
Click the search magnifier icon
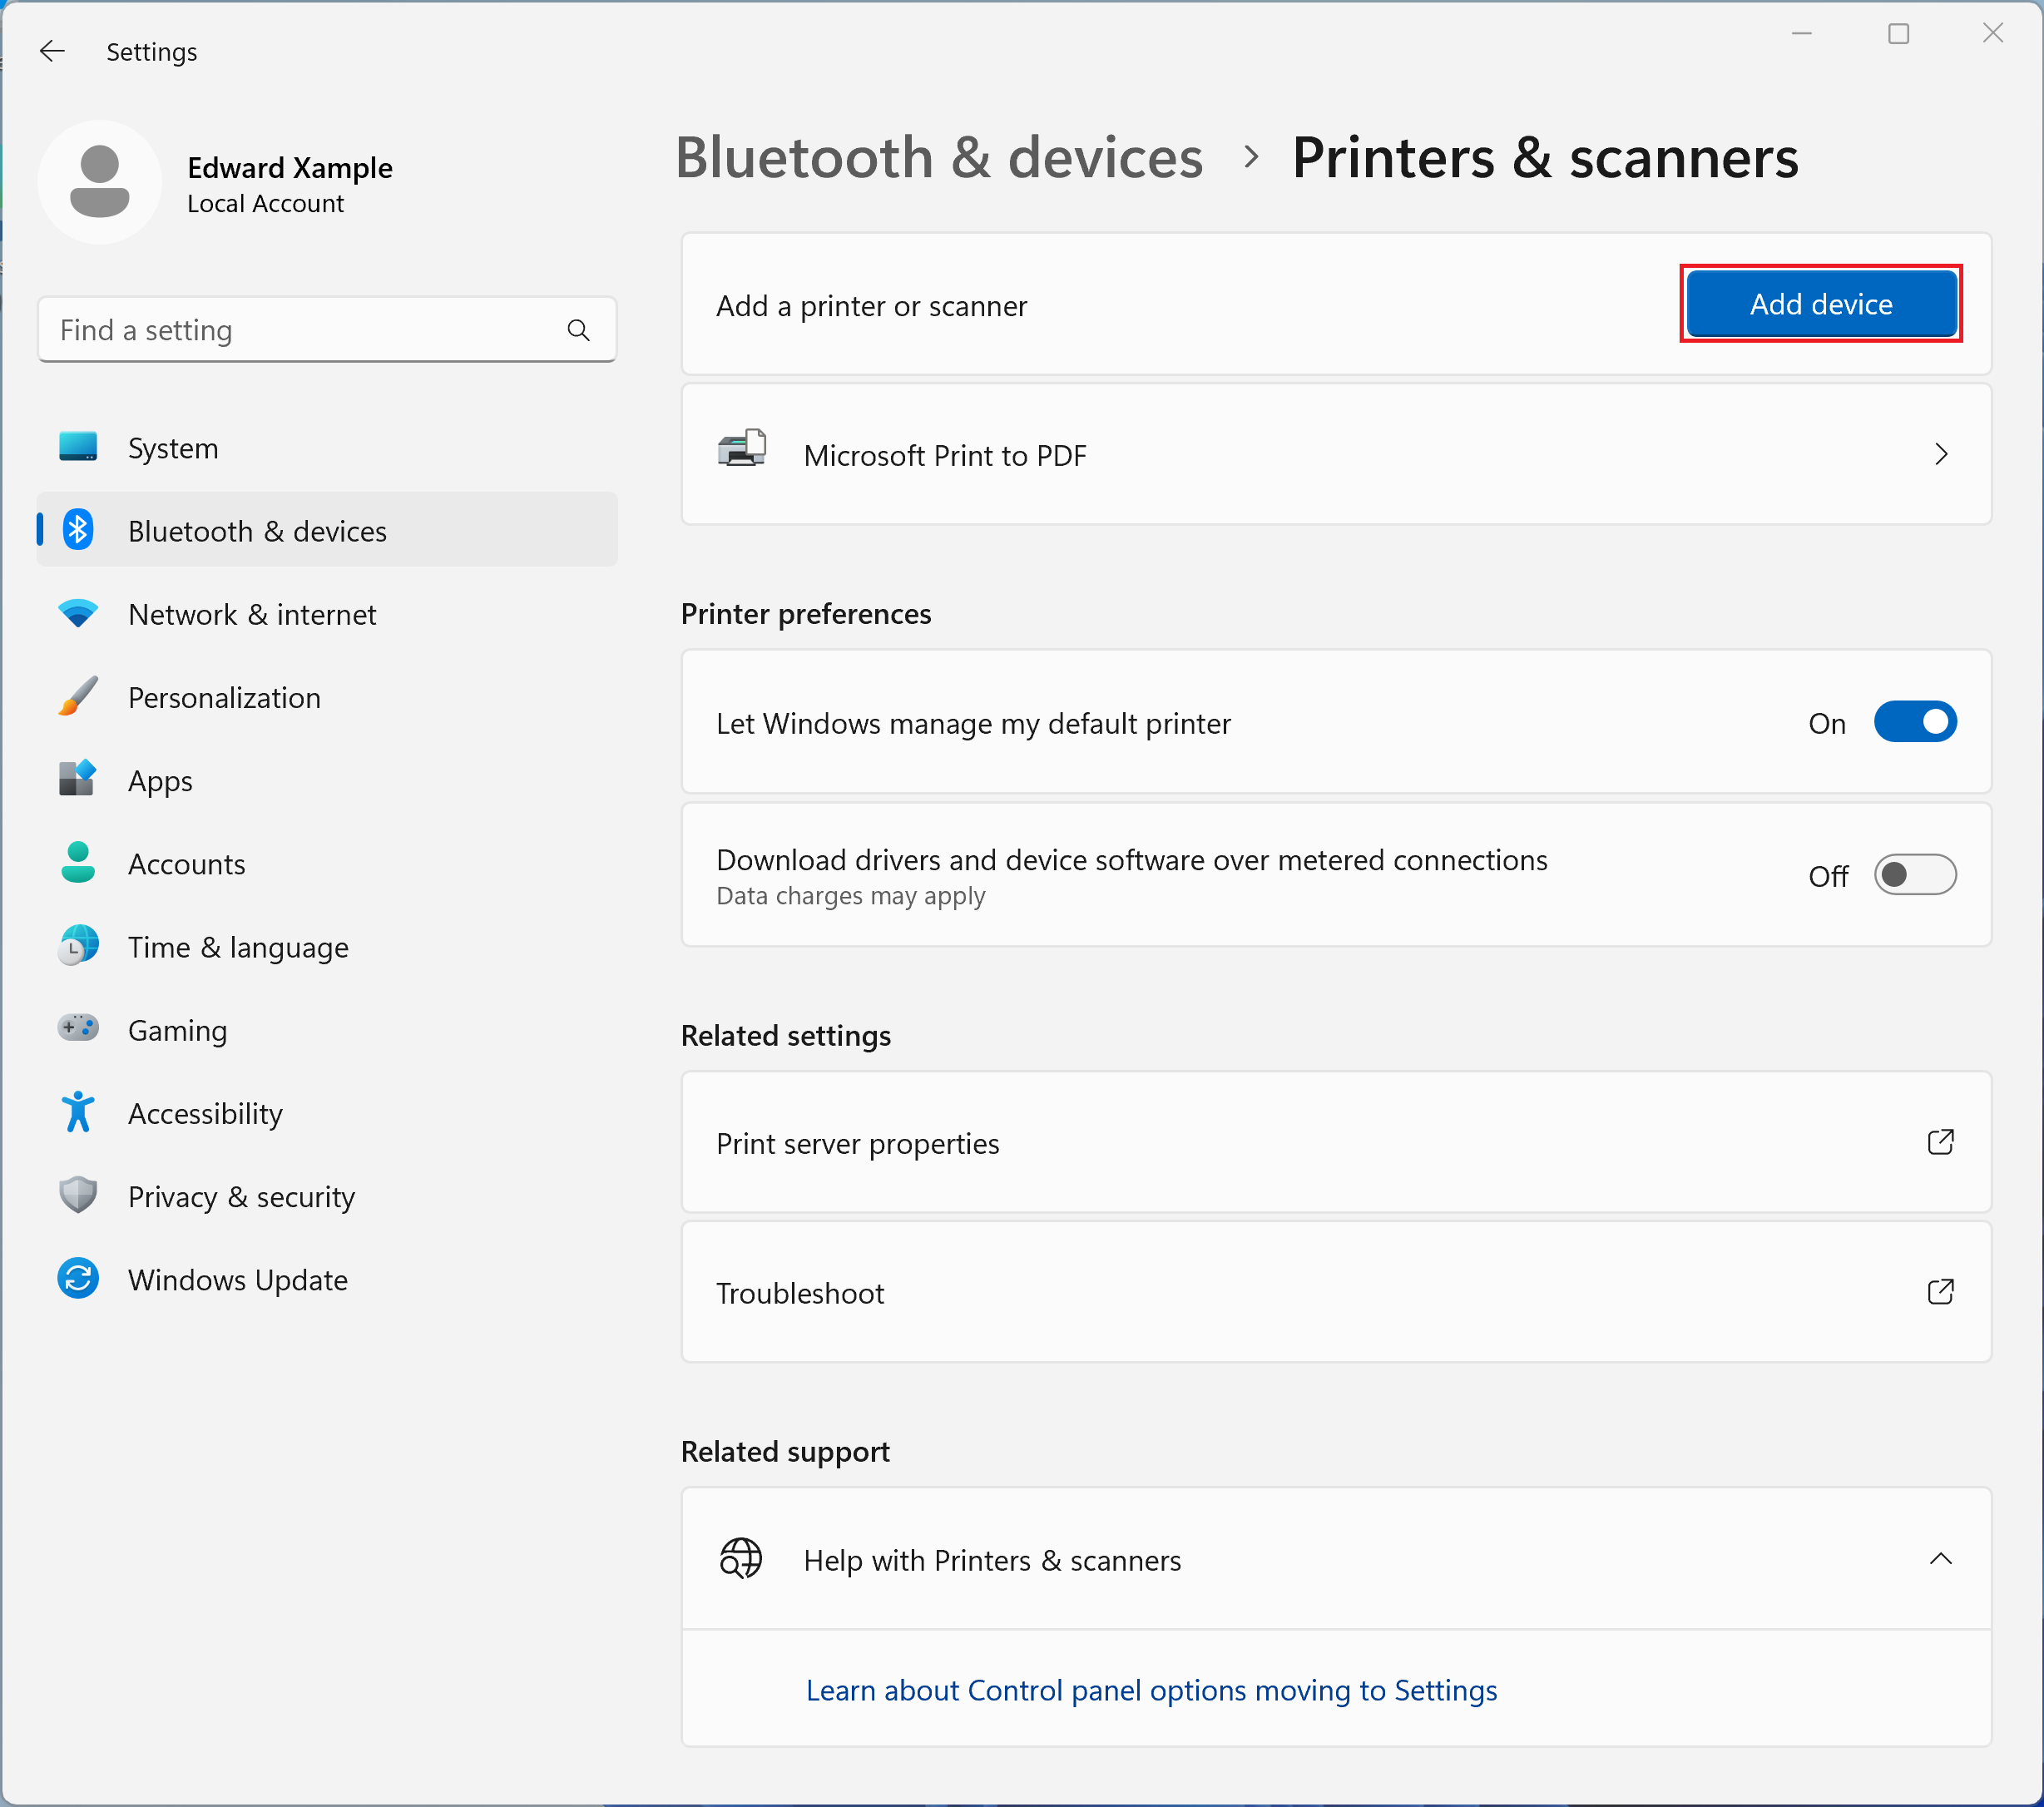point(578,330)
